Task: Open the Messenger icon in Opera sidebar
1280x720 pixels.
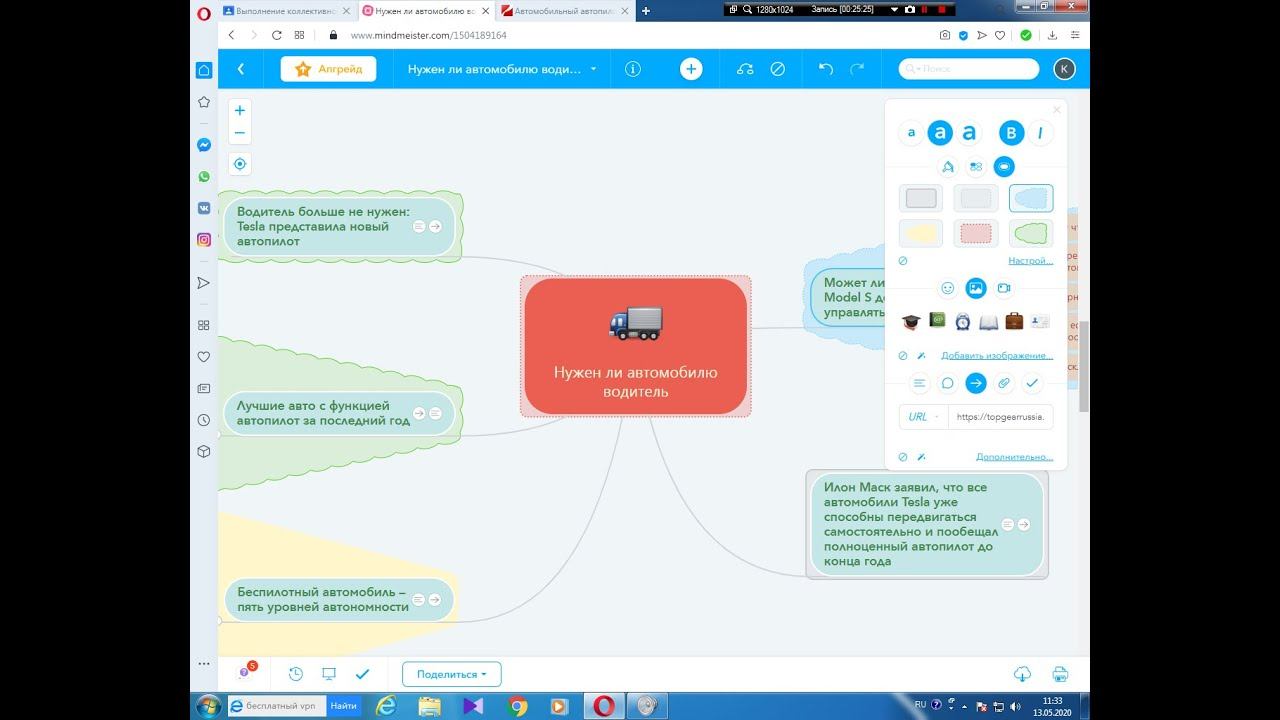Action: pos(204,145)
